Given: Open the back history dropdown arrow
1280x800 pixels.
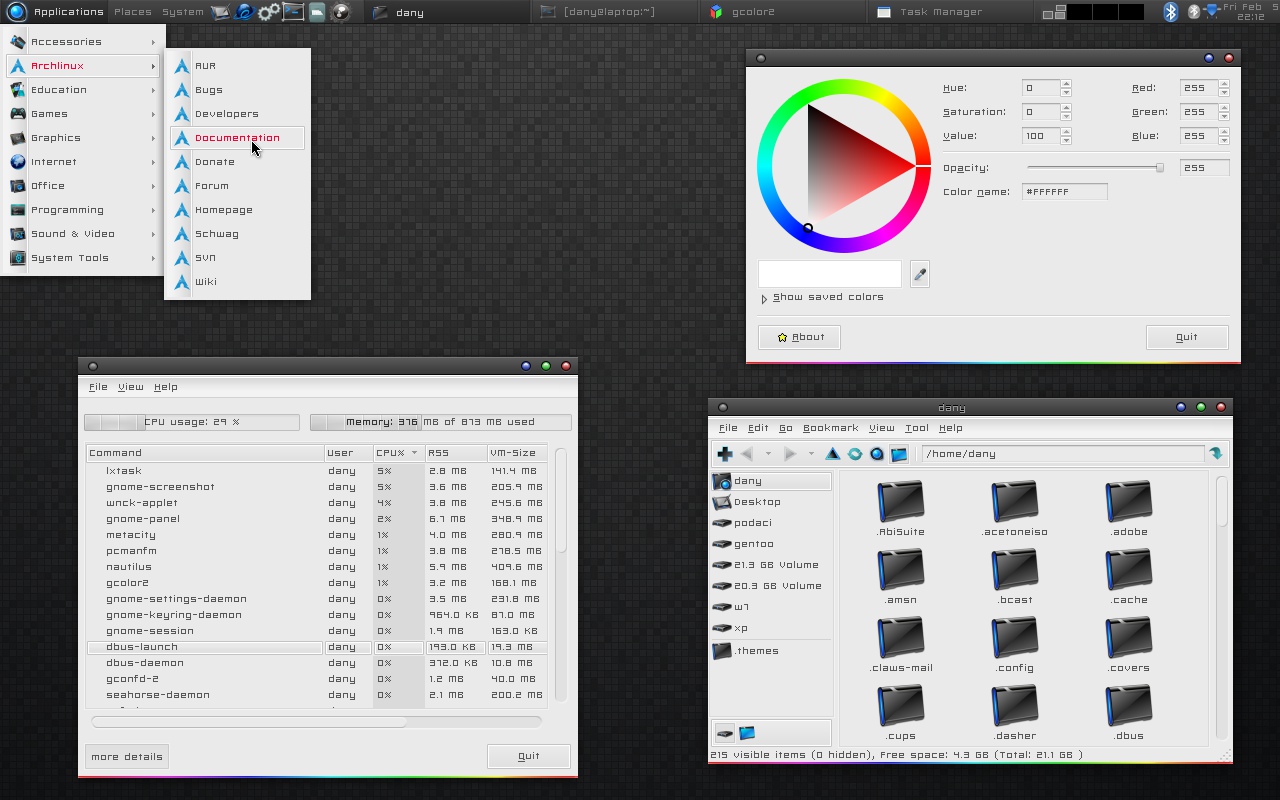Looking at the screenshot, I should coord(768,454).
